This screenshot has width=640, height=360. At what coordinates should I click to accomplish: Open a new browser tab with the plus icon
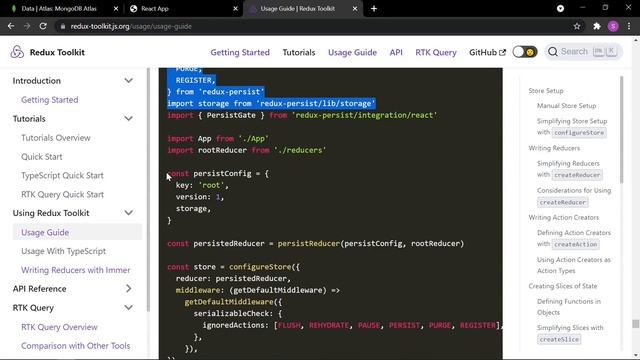point(374,9)
